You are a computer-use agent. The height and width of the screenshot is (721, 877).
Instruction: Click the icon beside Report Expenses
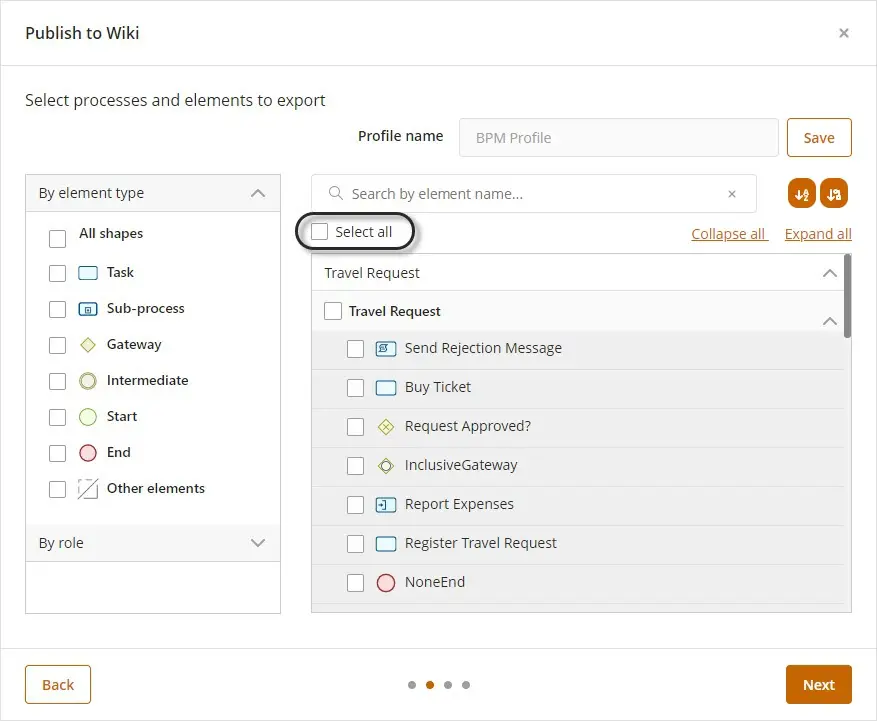(386, 505)
